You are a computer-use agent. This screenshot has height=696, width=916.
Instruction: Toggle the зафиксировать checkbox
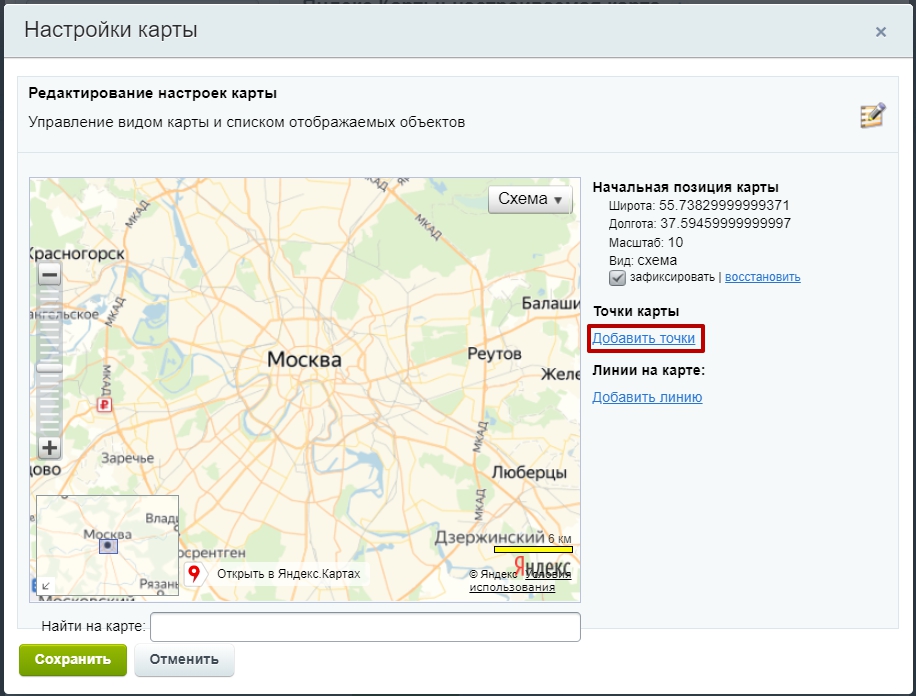(x=617, y=278)
